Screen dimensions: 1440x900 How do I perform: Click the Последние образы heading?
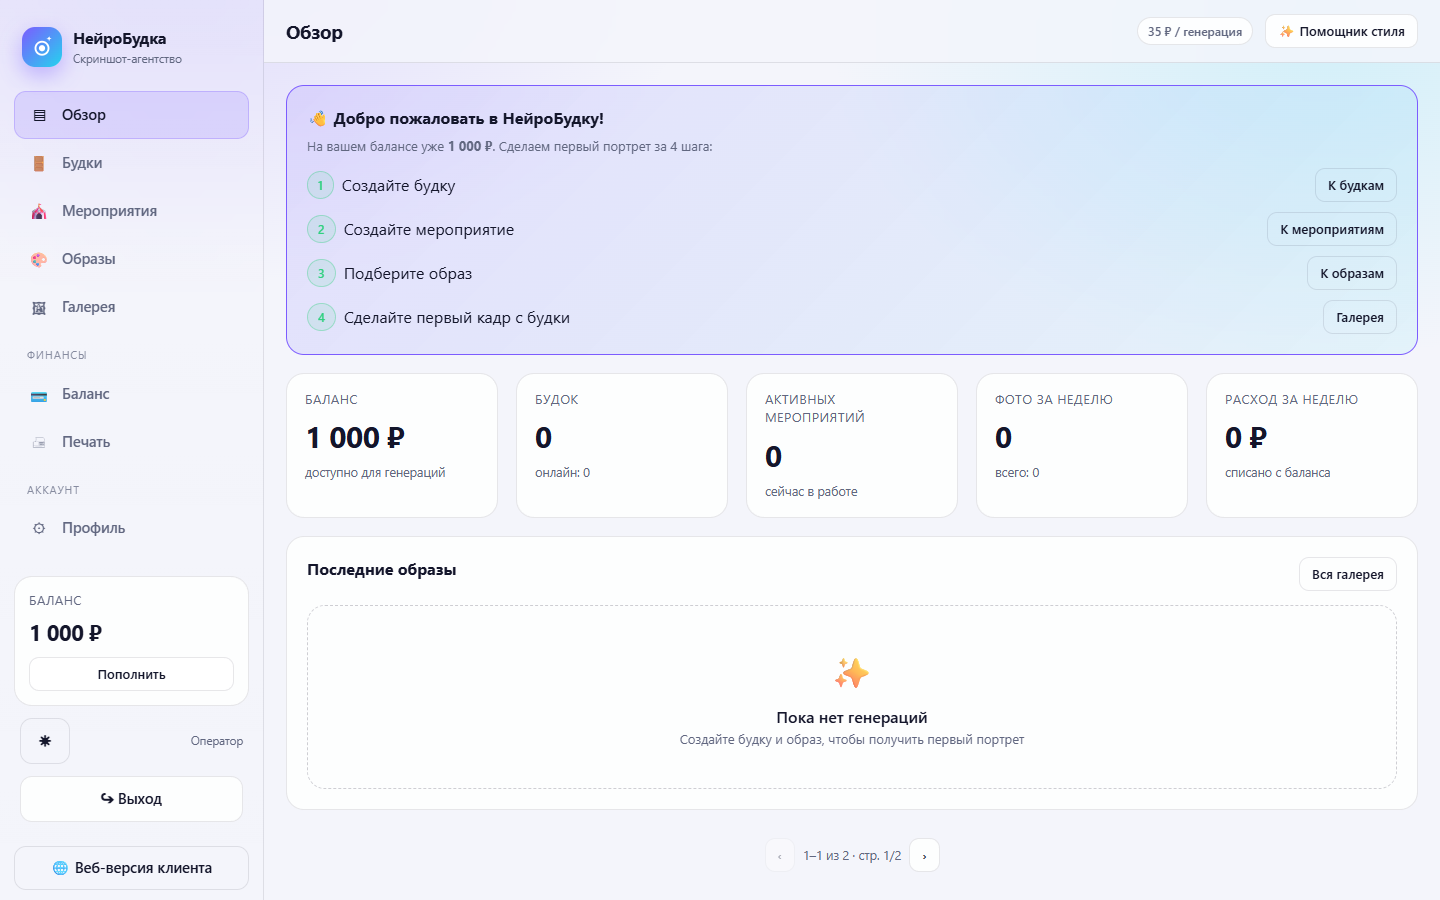pos(382,570)
